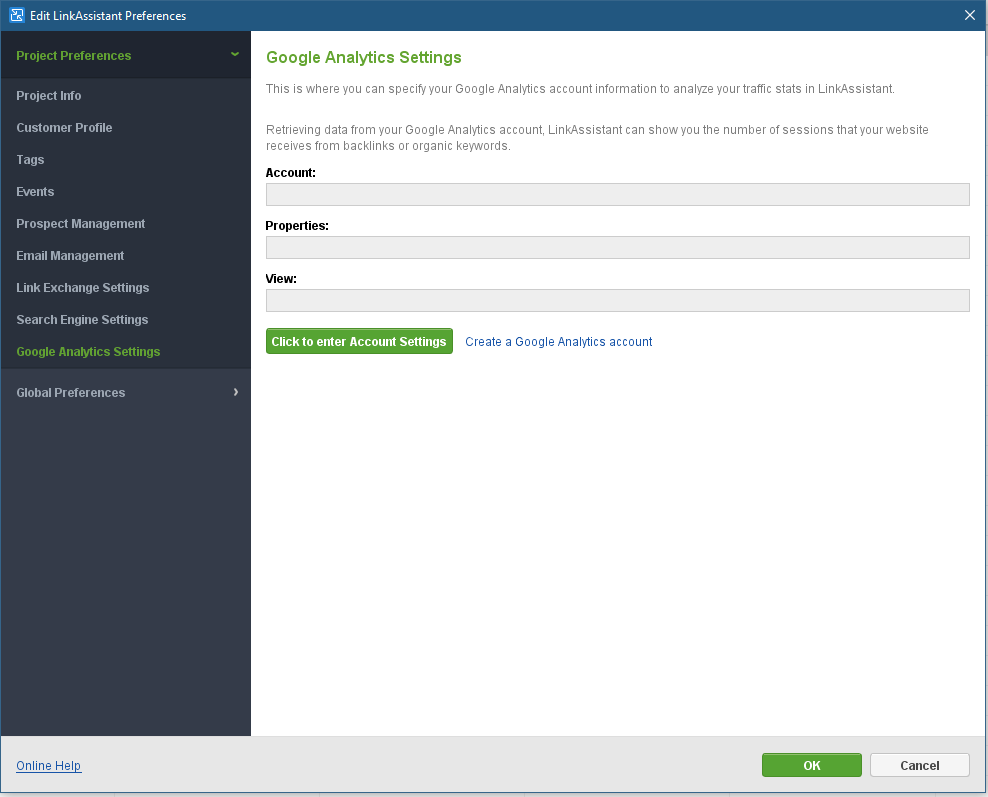Click the View input field

[x=618, y=301]
